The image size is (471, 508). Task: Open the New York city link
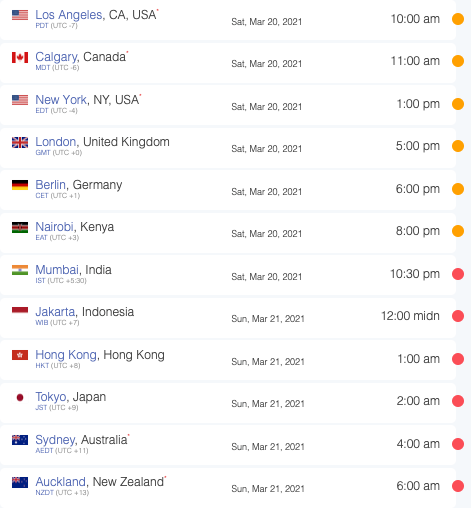coord(61,100)
